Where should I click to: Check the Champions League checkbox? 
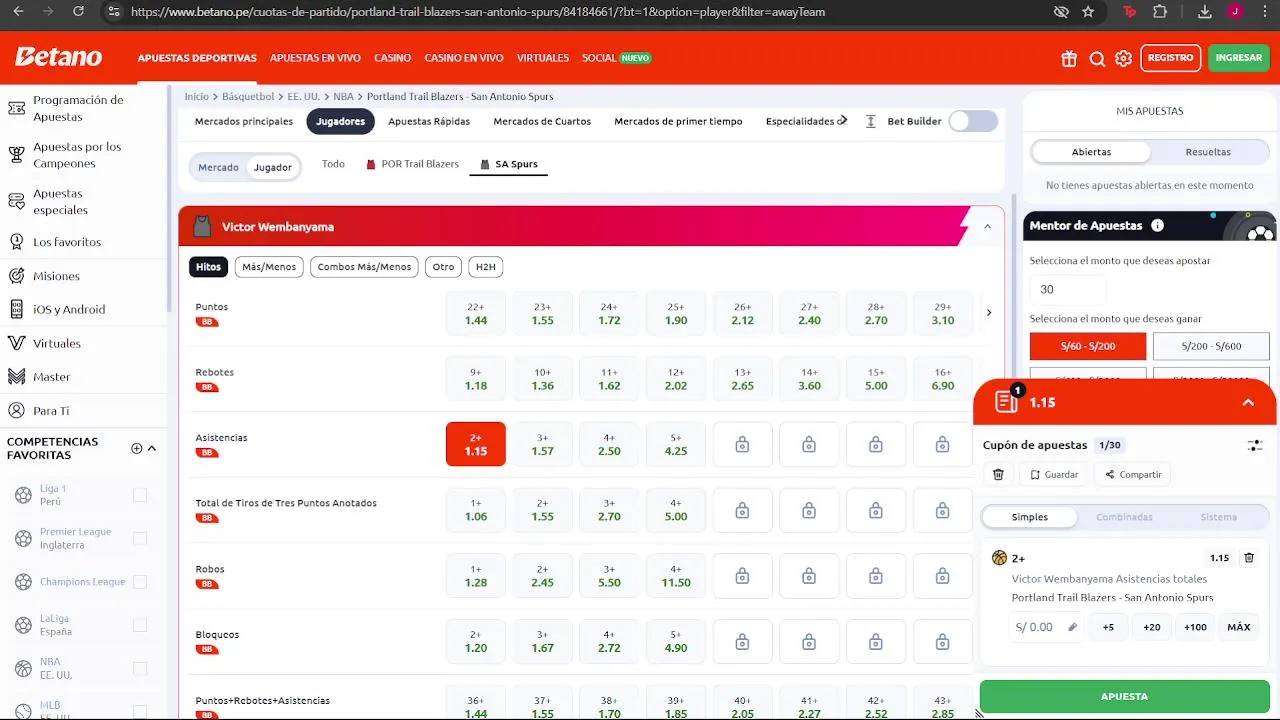point(140,582)
